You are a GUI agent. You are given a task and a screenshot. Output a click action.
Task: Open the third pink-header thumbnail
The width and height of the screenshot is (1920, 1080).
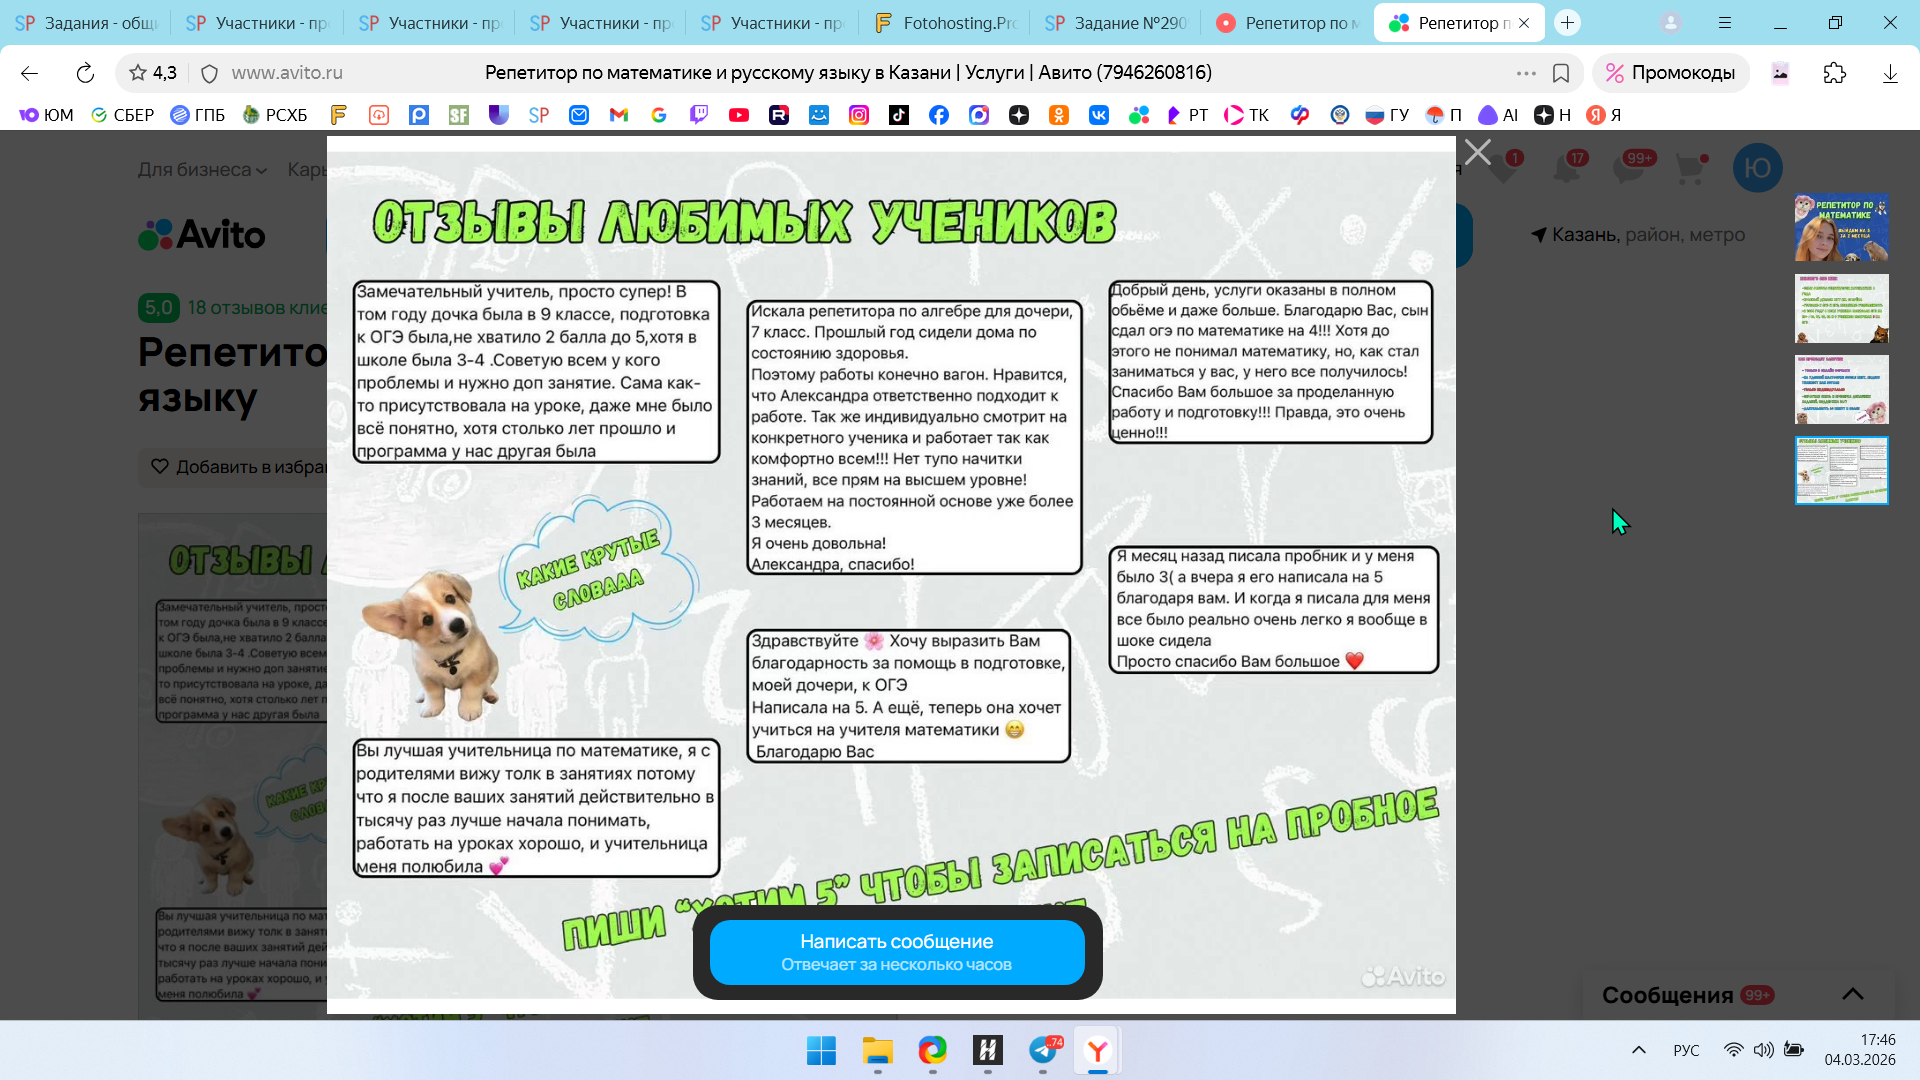(1841, 390)
